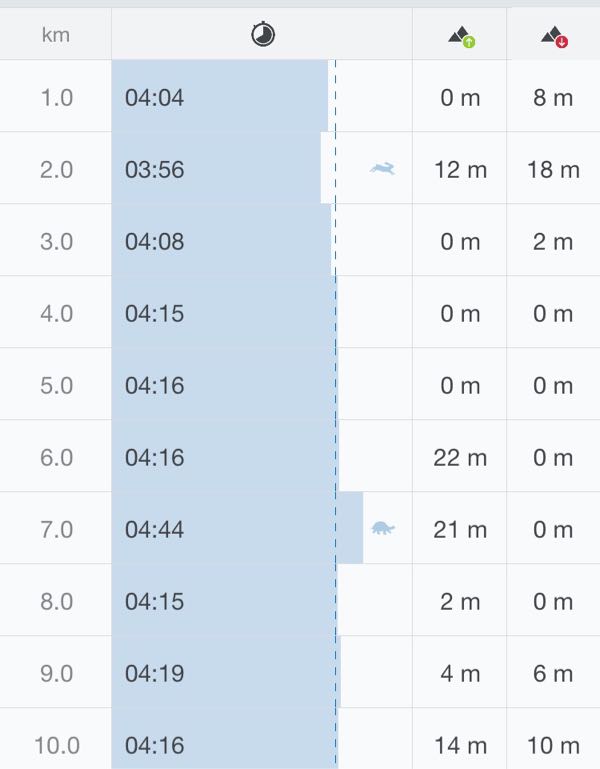Click the 6 m elevation loss value

click(553, 673)
